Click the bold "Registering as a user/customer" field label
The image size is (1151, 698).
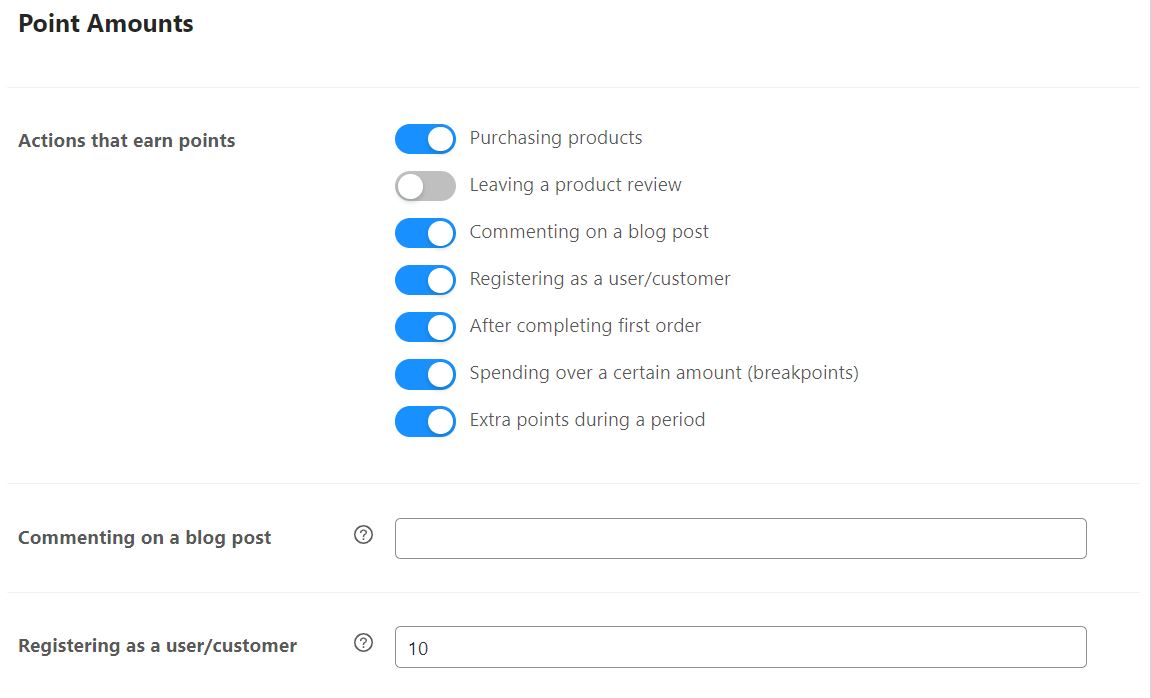157,646
